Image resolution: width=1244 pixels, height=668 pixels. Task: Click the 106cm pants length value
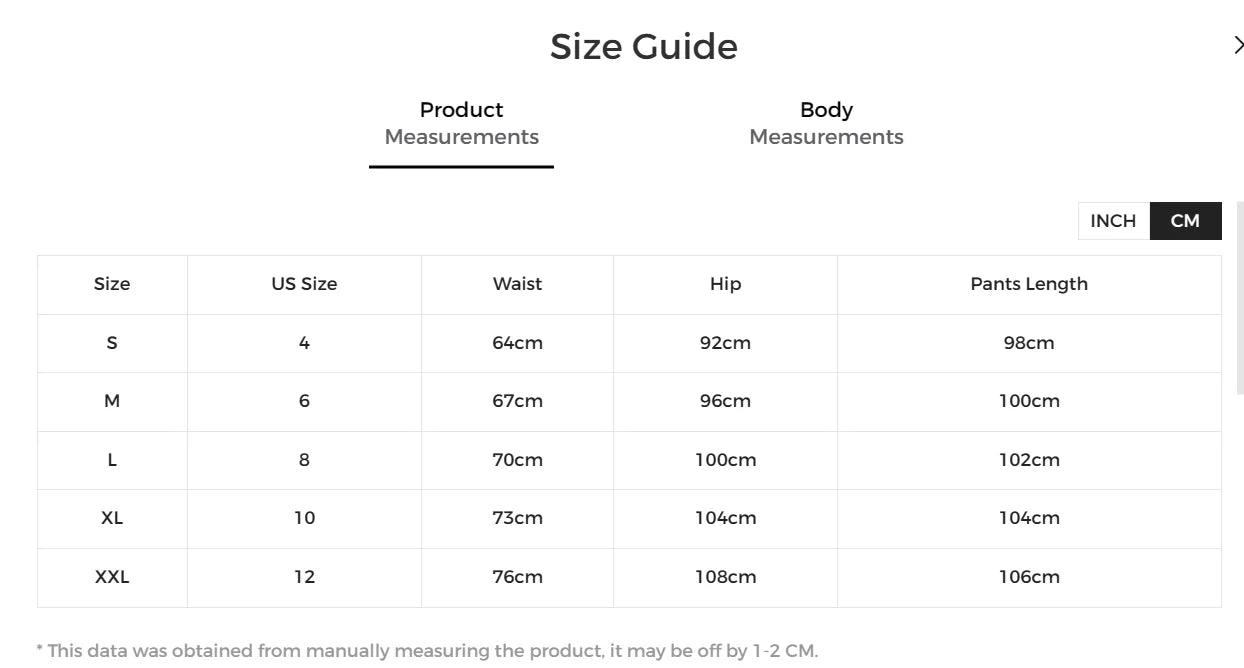(x=1029, y=577)
